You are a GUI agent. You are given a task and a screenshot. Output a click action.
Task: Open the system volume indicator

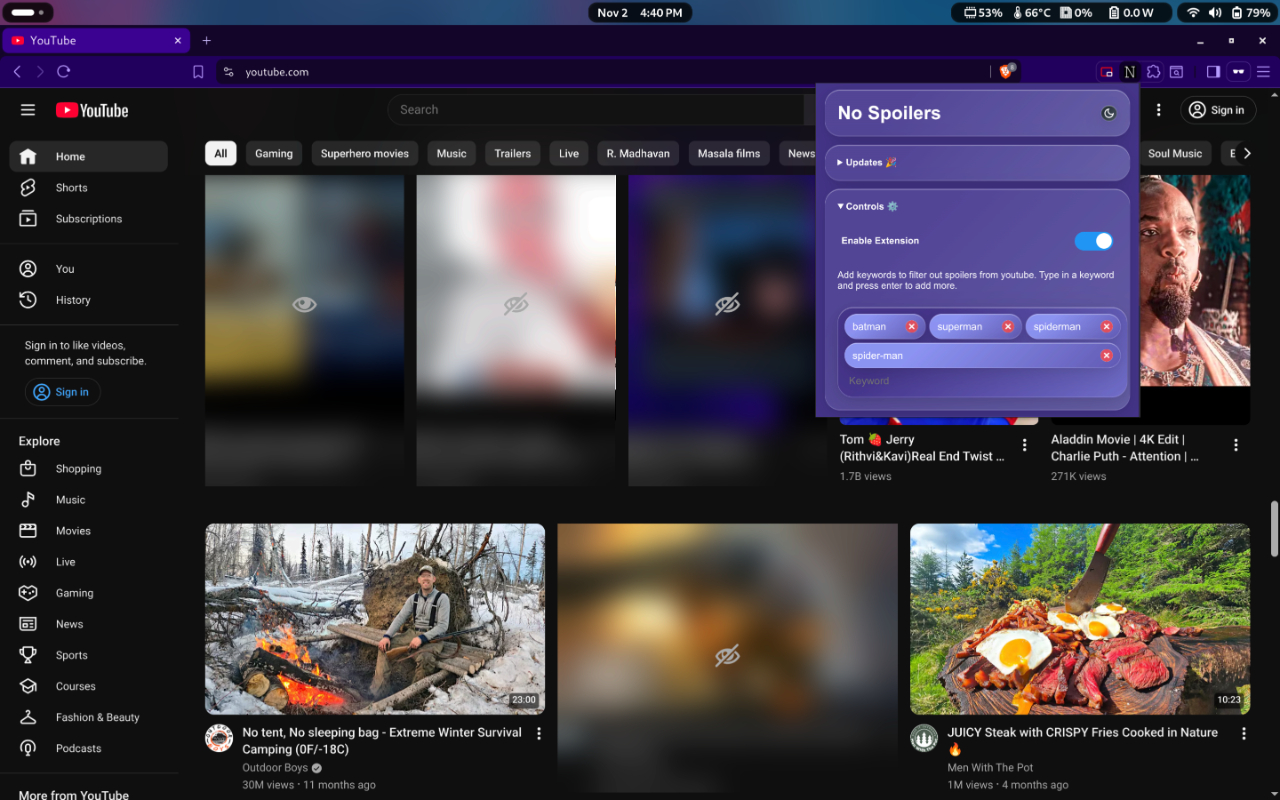tap(1215, 13)
